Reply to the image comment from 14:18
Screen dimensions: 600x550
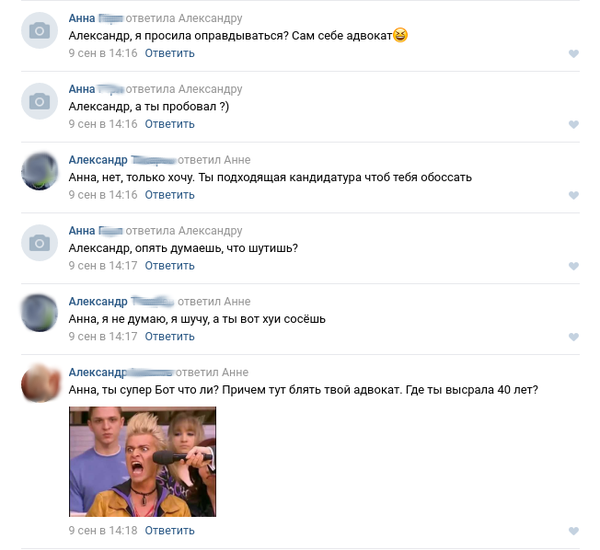click(170, 530)
